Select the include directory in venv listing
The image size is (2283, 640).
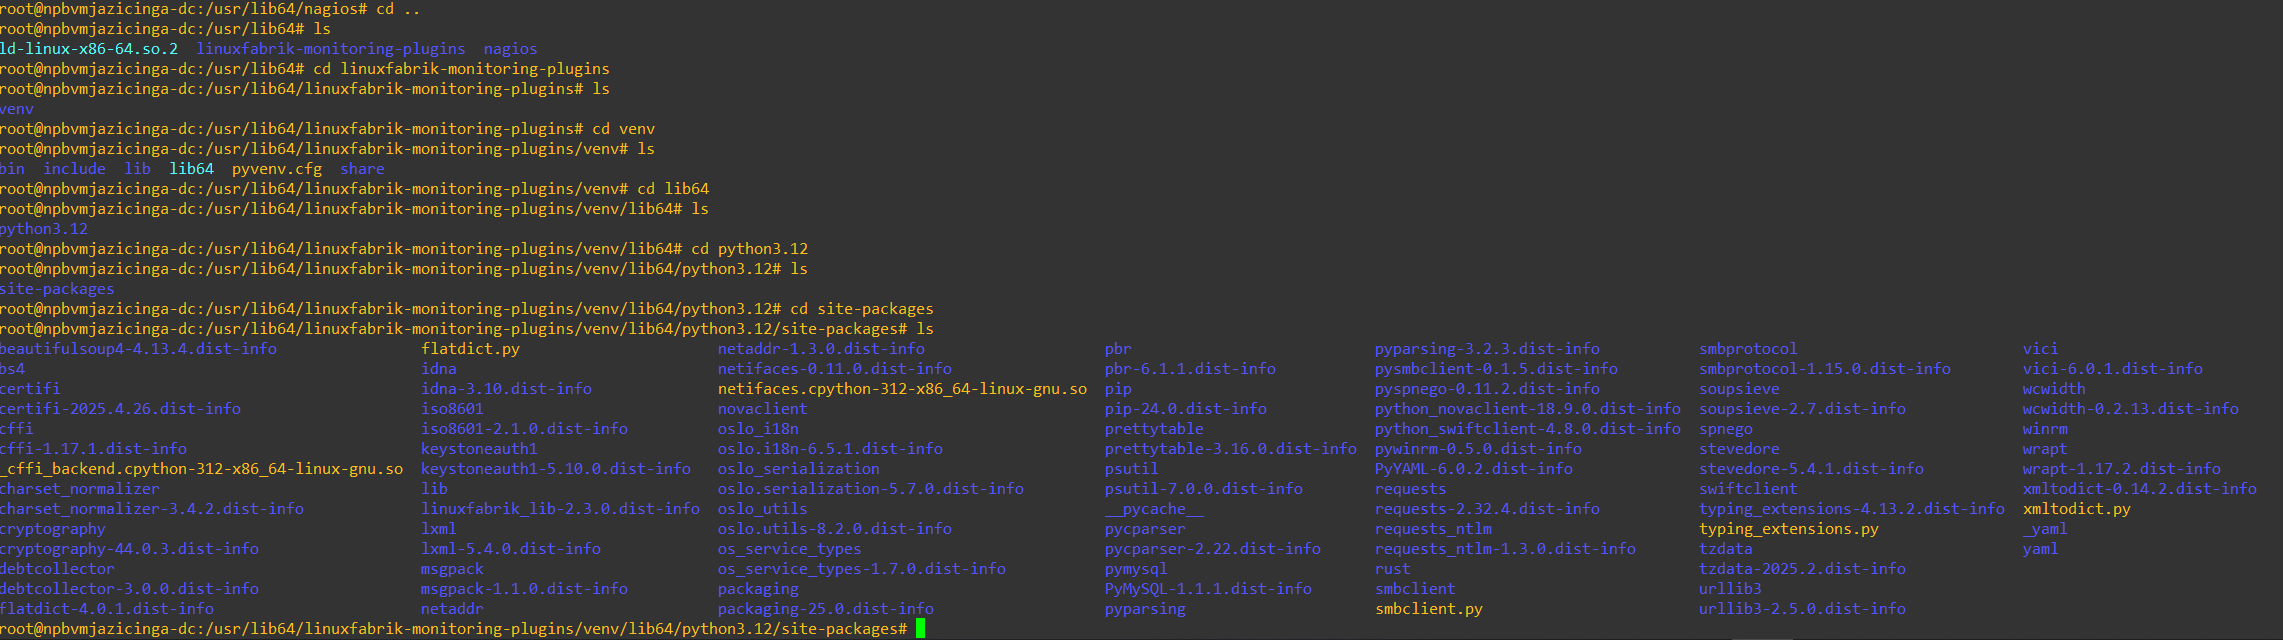[x=74, y=169]
